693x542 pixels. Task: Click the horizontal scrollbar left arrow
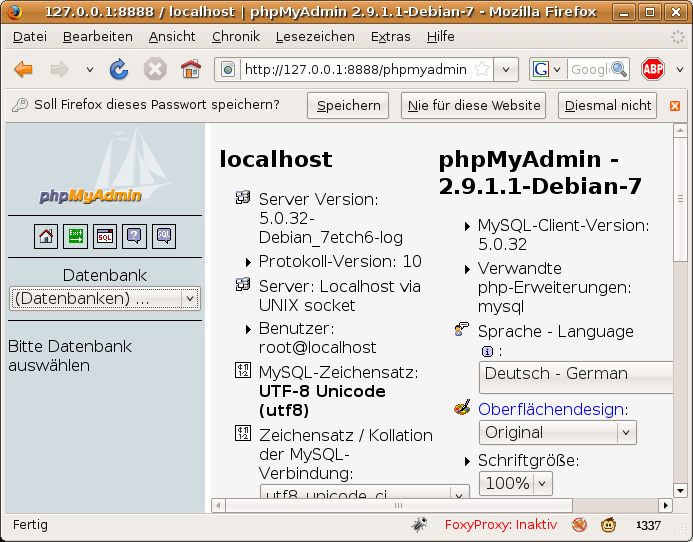(218, 505)
